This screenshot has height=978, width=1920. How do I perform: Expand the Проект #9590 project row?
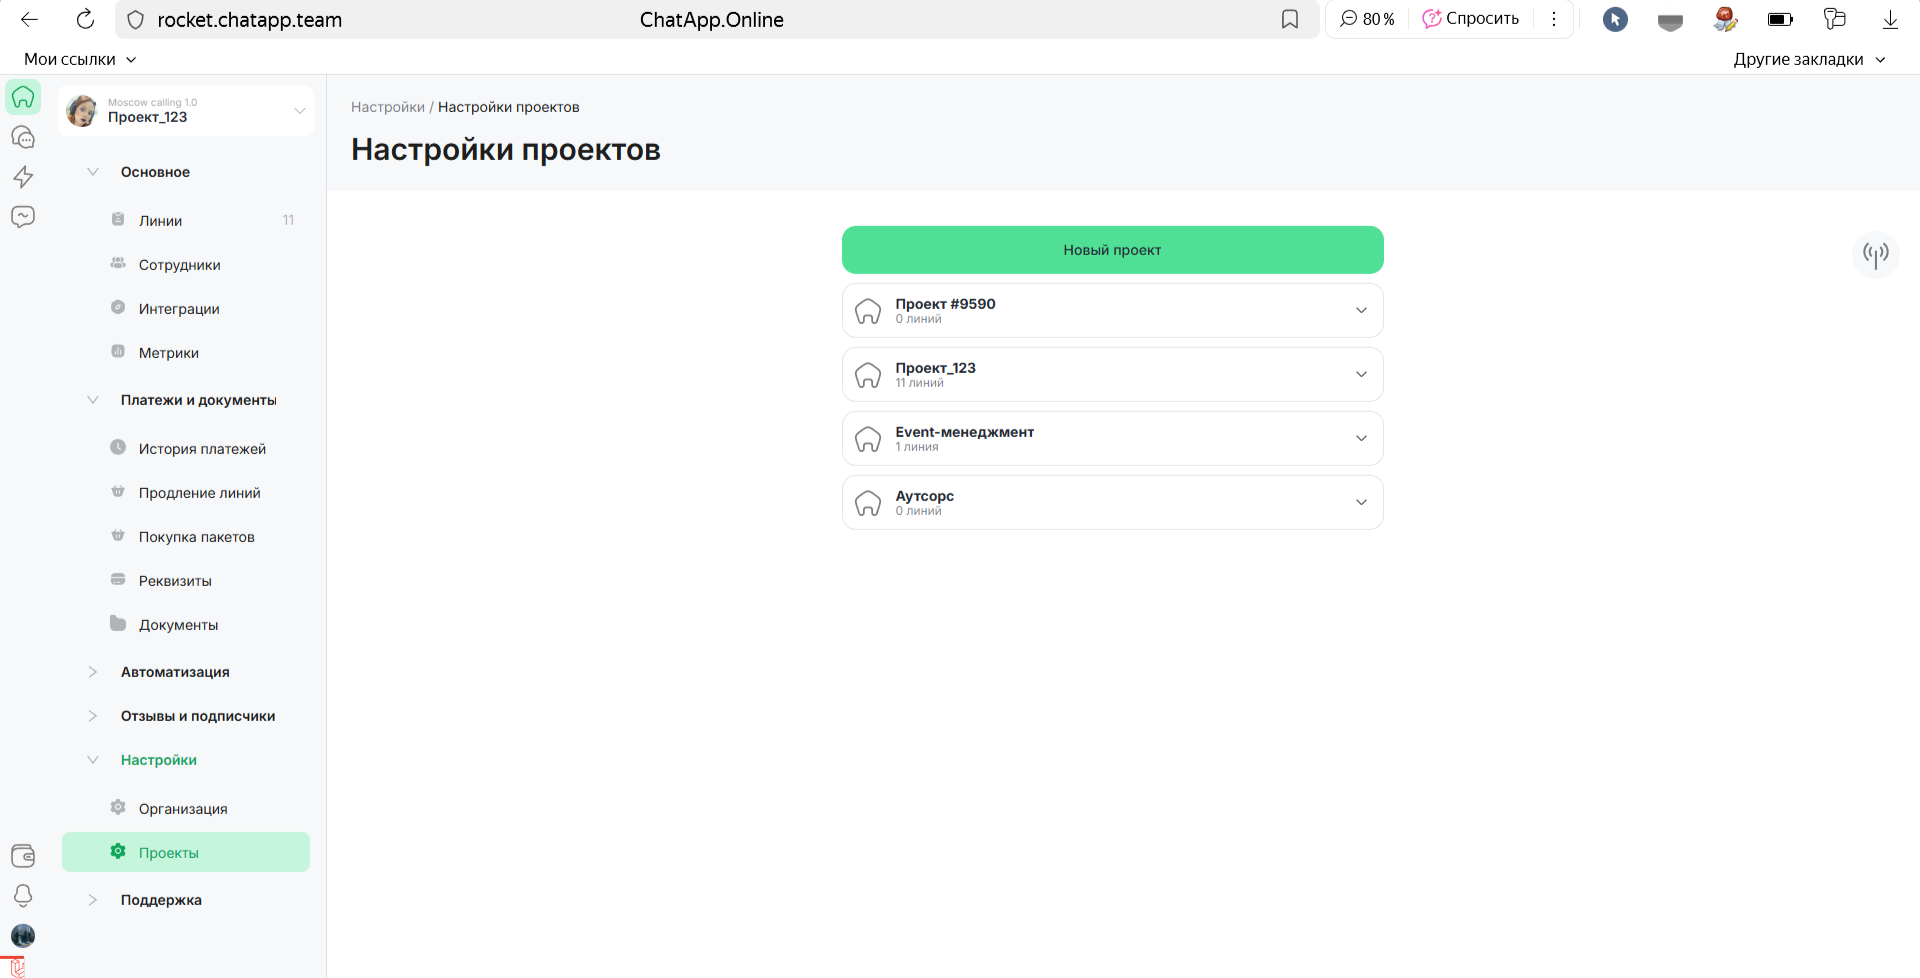pos(1360,310)
